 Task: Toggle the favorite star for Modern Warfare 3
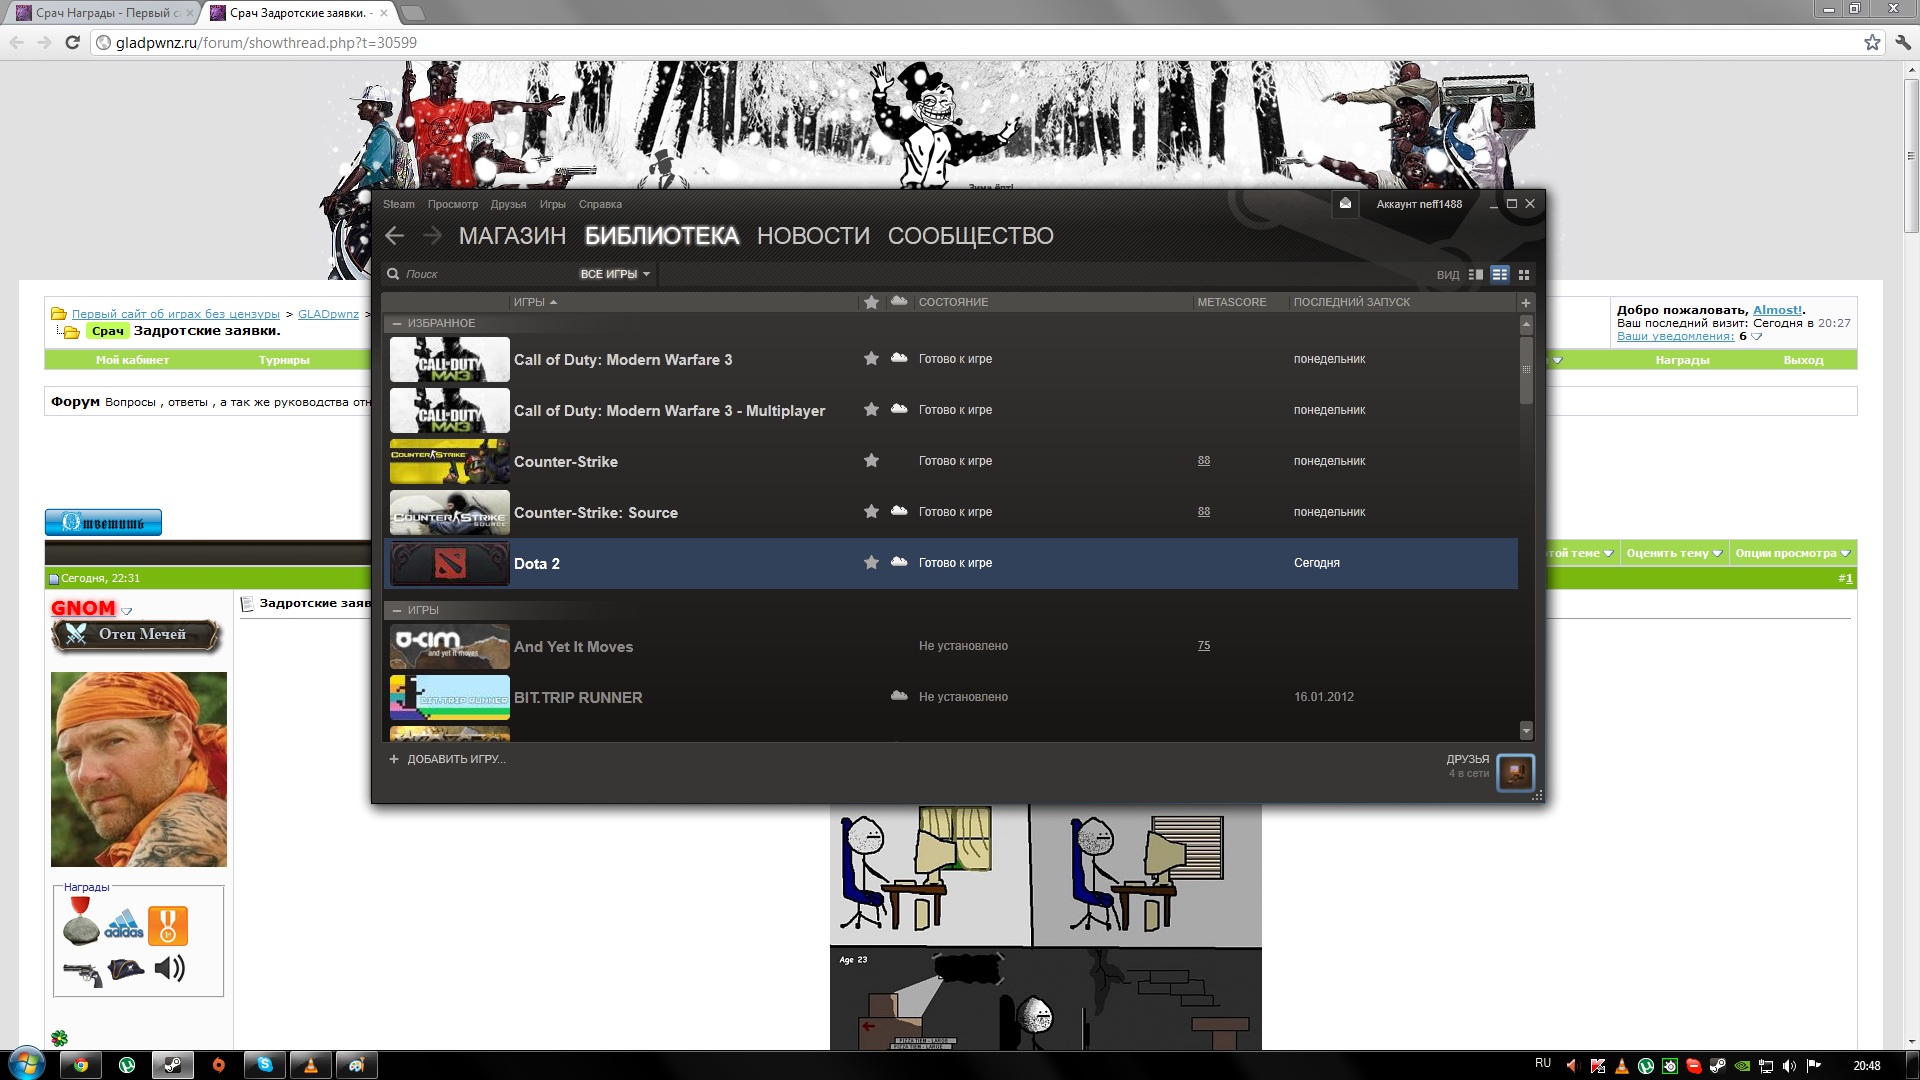pyautogui.click(x=871, y=359)
